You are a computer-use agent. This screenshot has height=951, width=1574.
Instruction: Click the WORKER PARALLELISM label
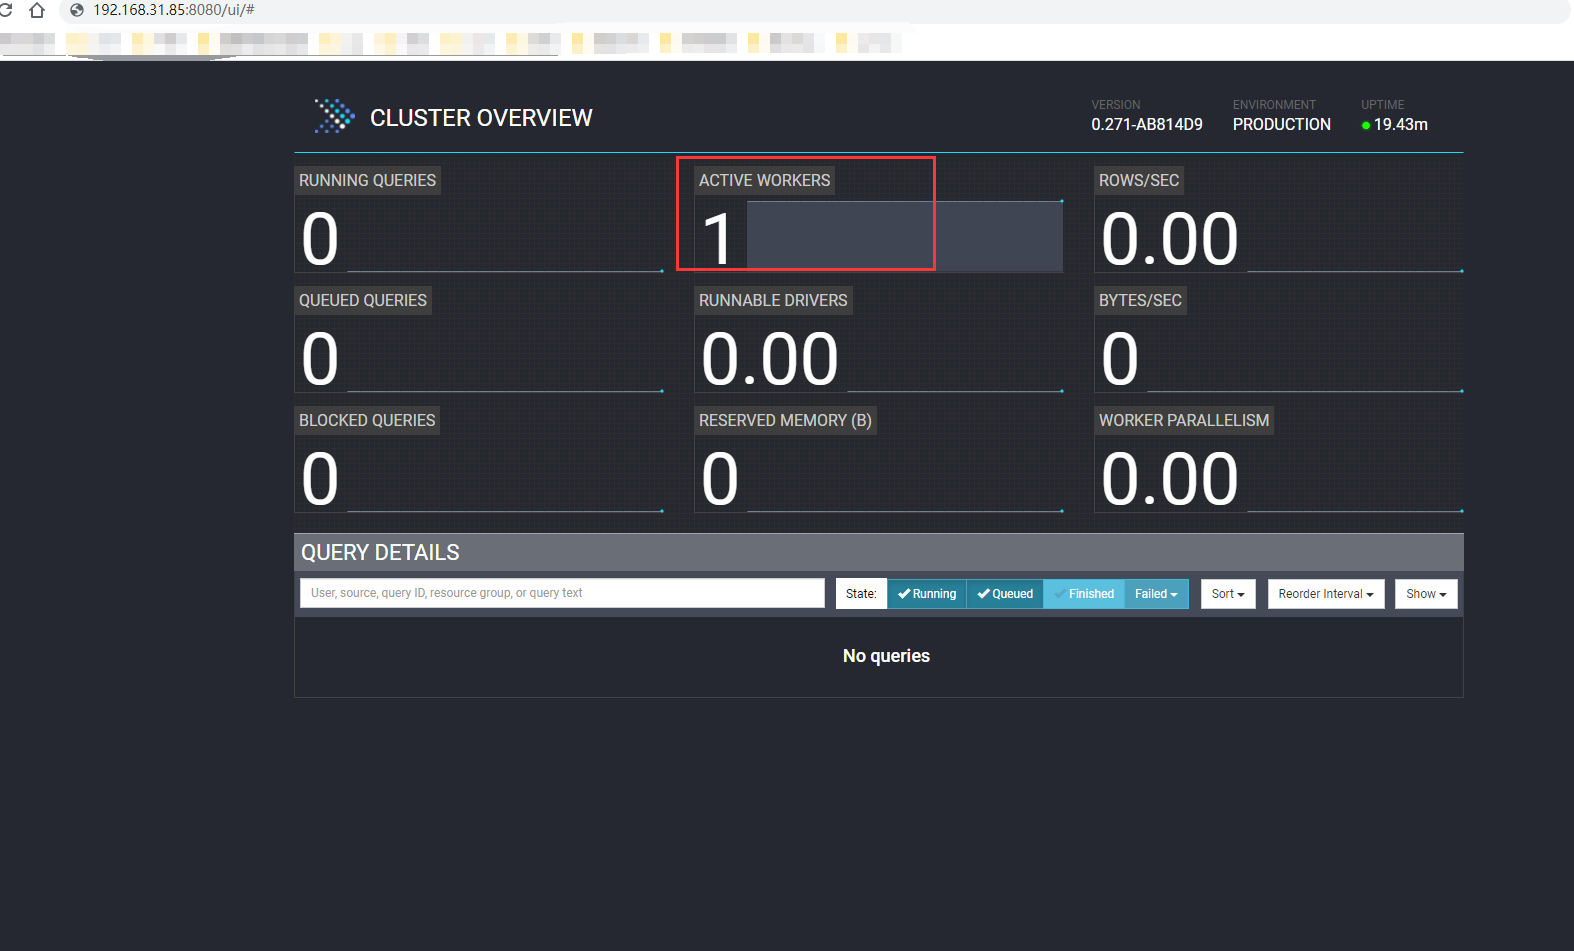[x=1184, y=421]
